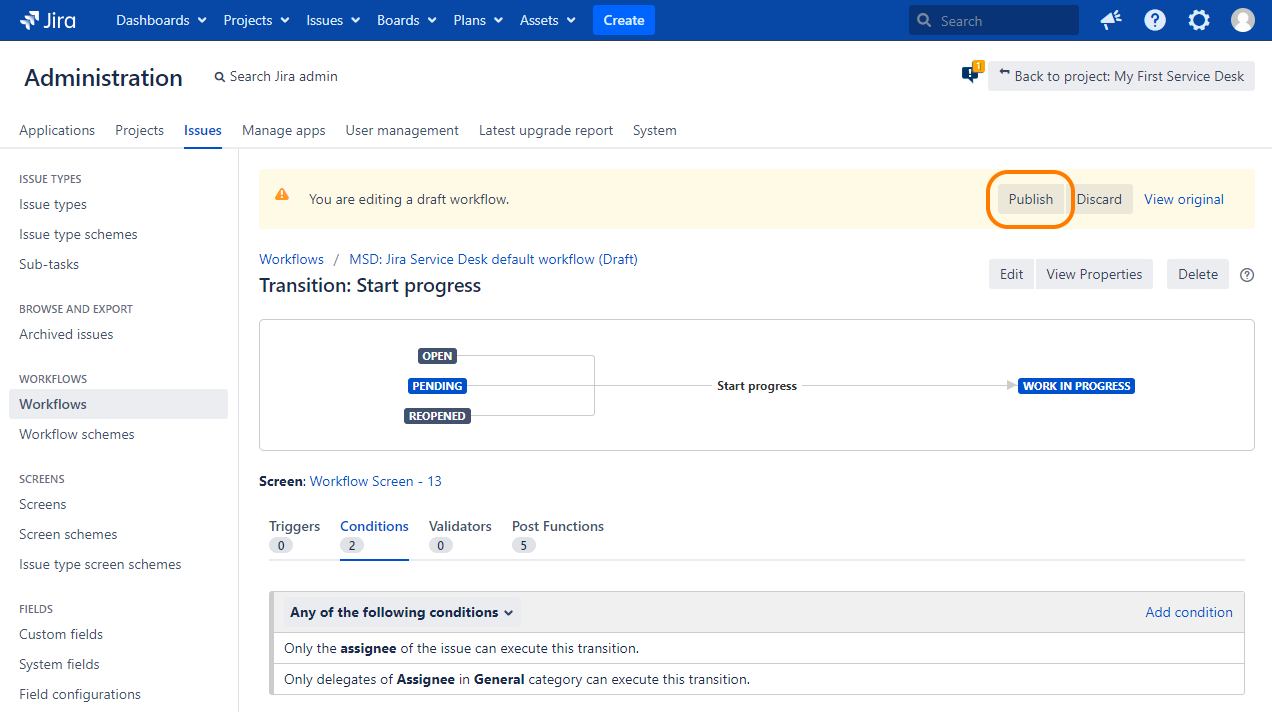Discard the draft workflow
The image size is (1272, 712).
coord(1099,199)
